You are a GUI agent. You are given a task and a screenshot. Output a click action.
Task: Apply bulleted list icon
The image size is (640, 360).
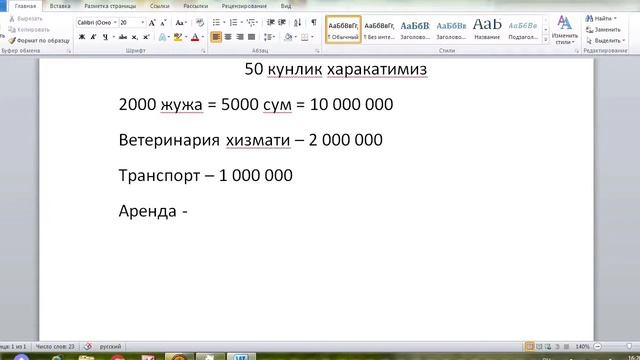pos(216,22)
